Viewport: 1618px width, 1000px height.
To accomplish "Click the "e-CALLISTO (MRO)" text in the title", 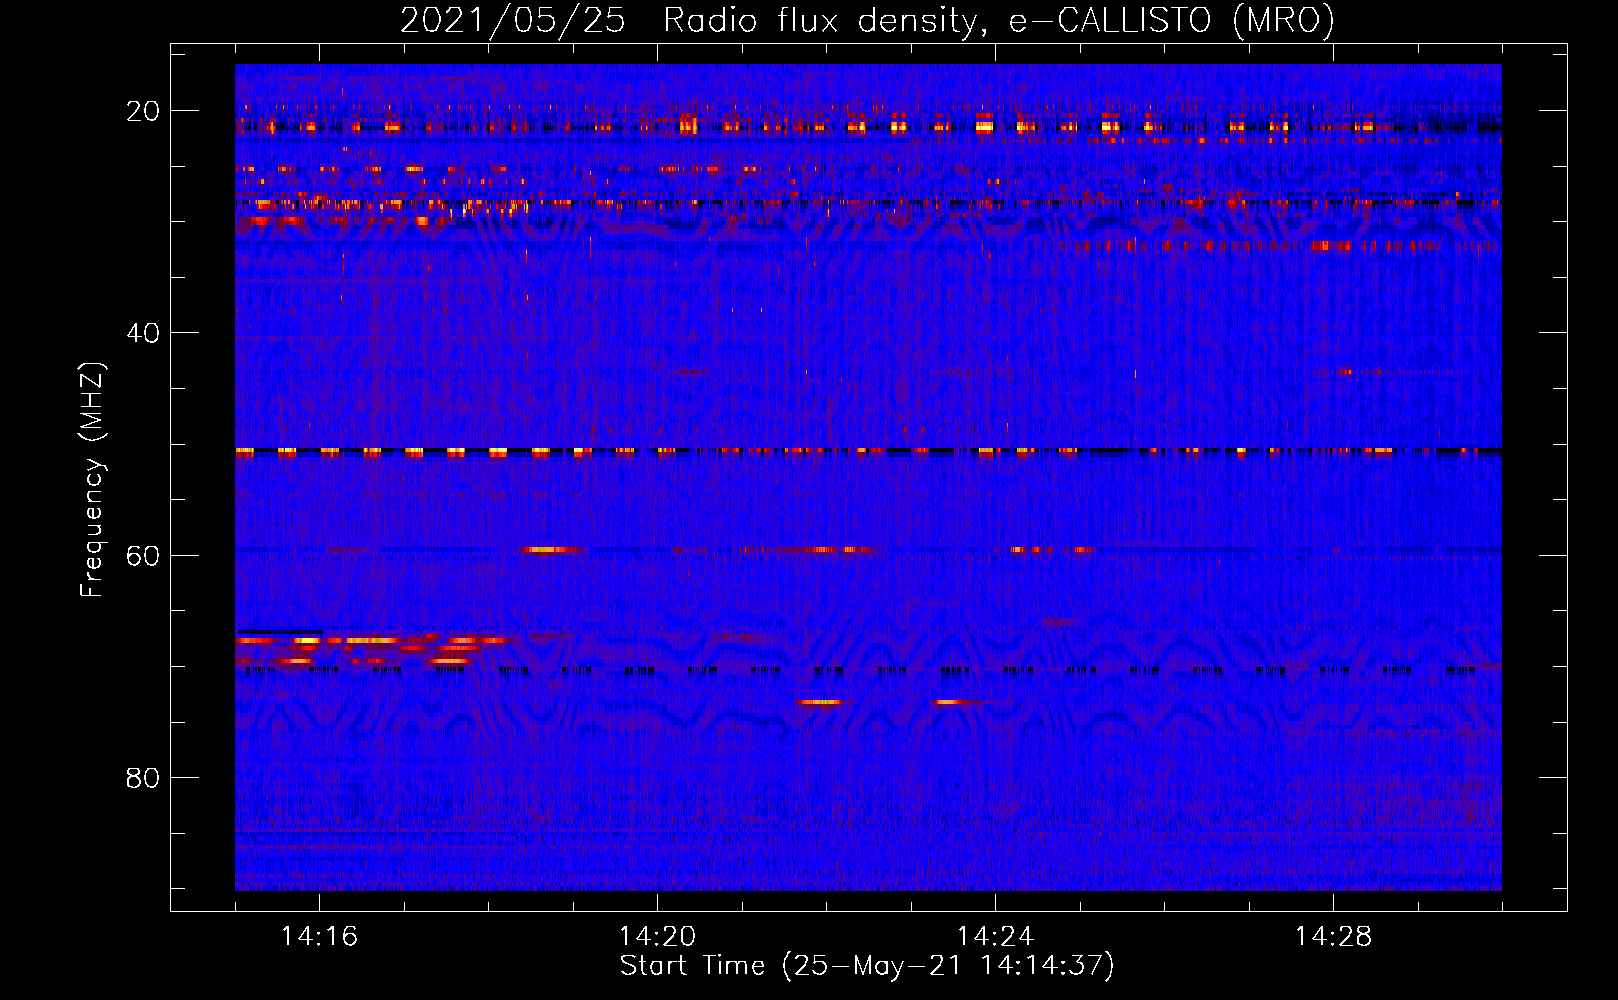I will (1171, 20).
